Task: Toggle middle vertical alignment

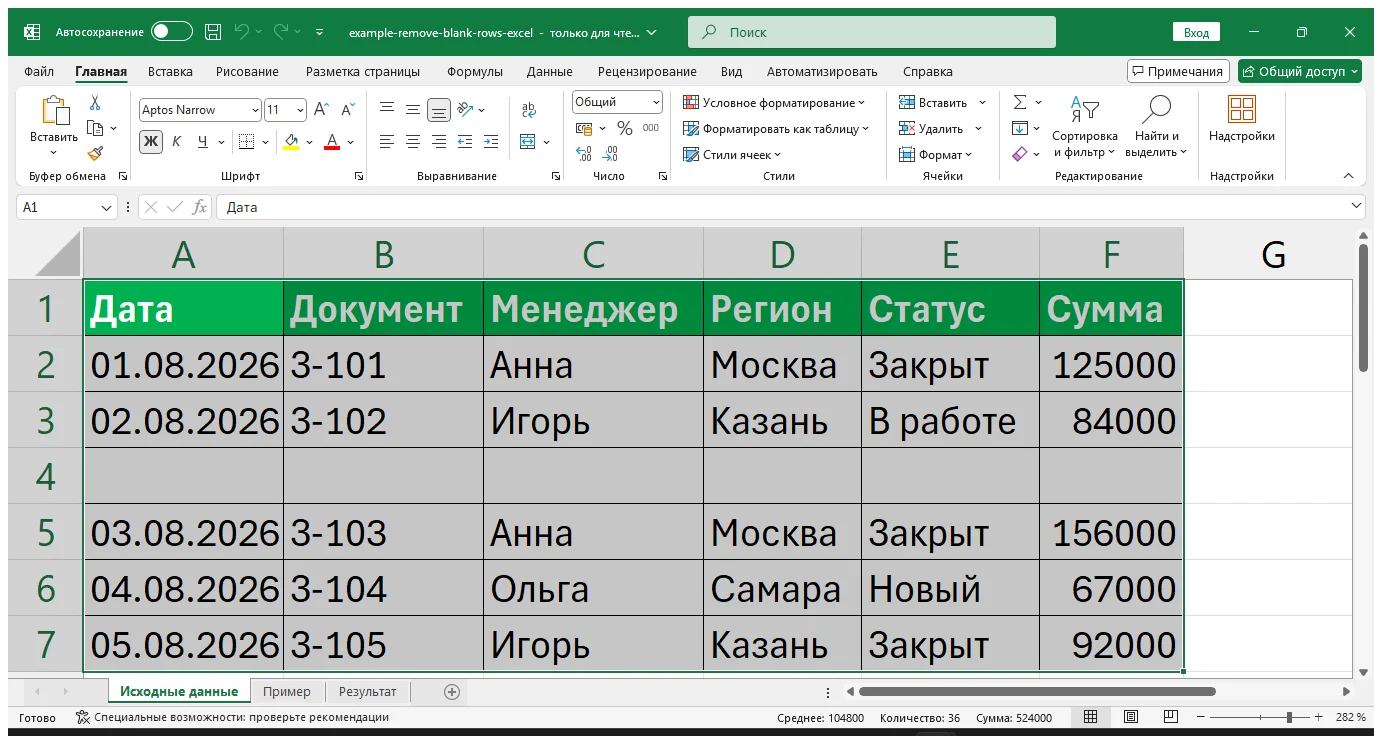Action: pyautogui.click(x=412, y=110)
